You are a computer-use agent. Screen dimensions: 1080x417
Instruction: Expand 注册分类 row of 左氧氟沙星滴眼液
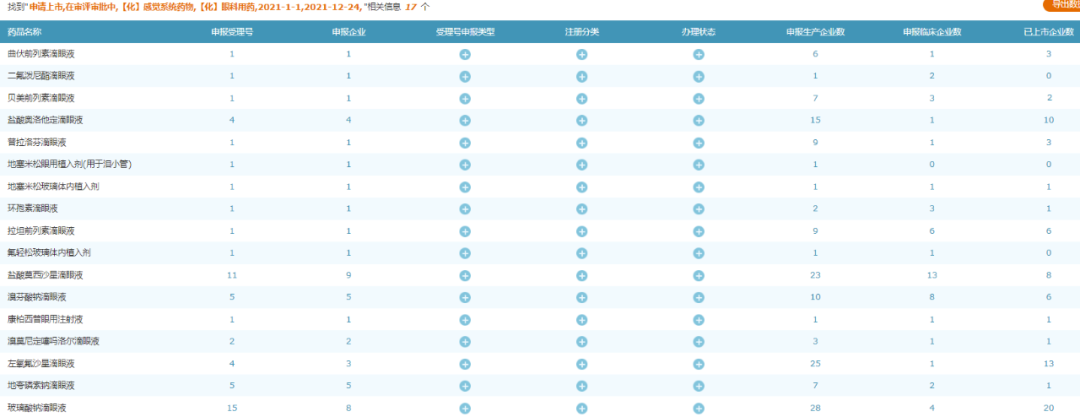point(582,364)
